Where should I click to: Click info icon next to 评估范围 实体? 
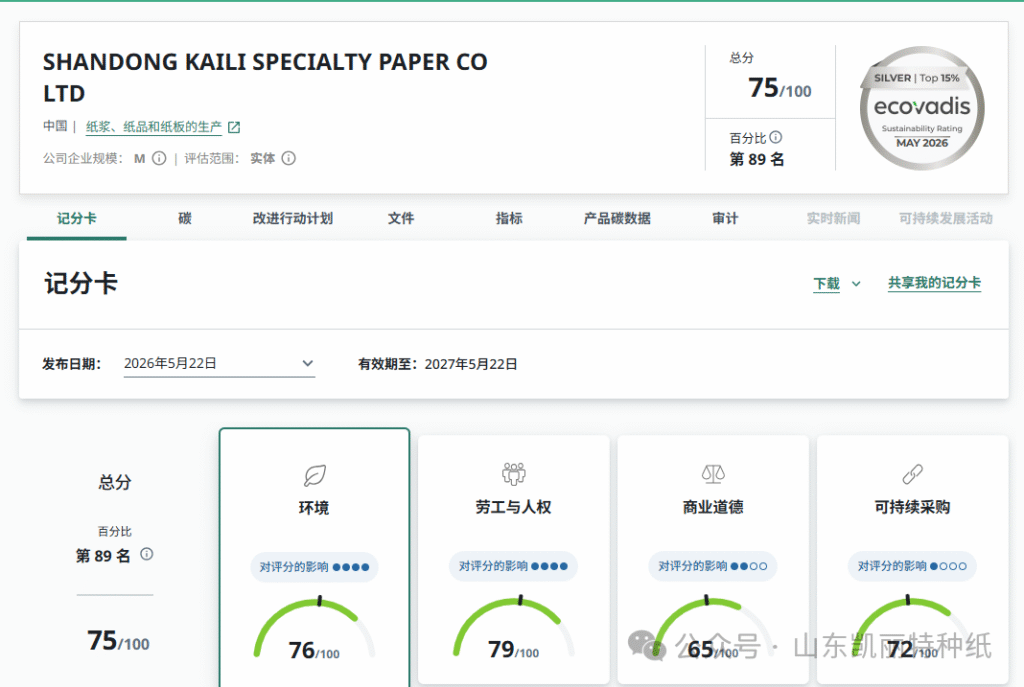click(x=289, y=158)
